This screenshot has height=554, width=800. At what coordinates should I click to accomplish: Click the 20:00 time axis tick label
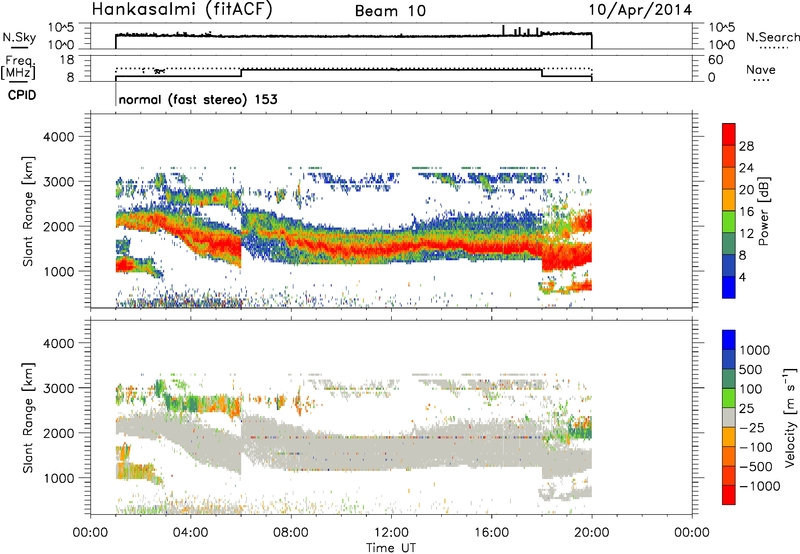pos(591,533)
